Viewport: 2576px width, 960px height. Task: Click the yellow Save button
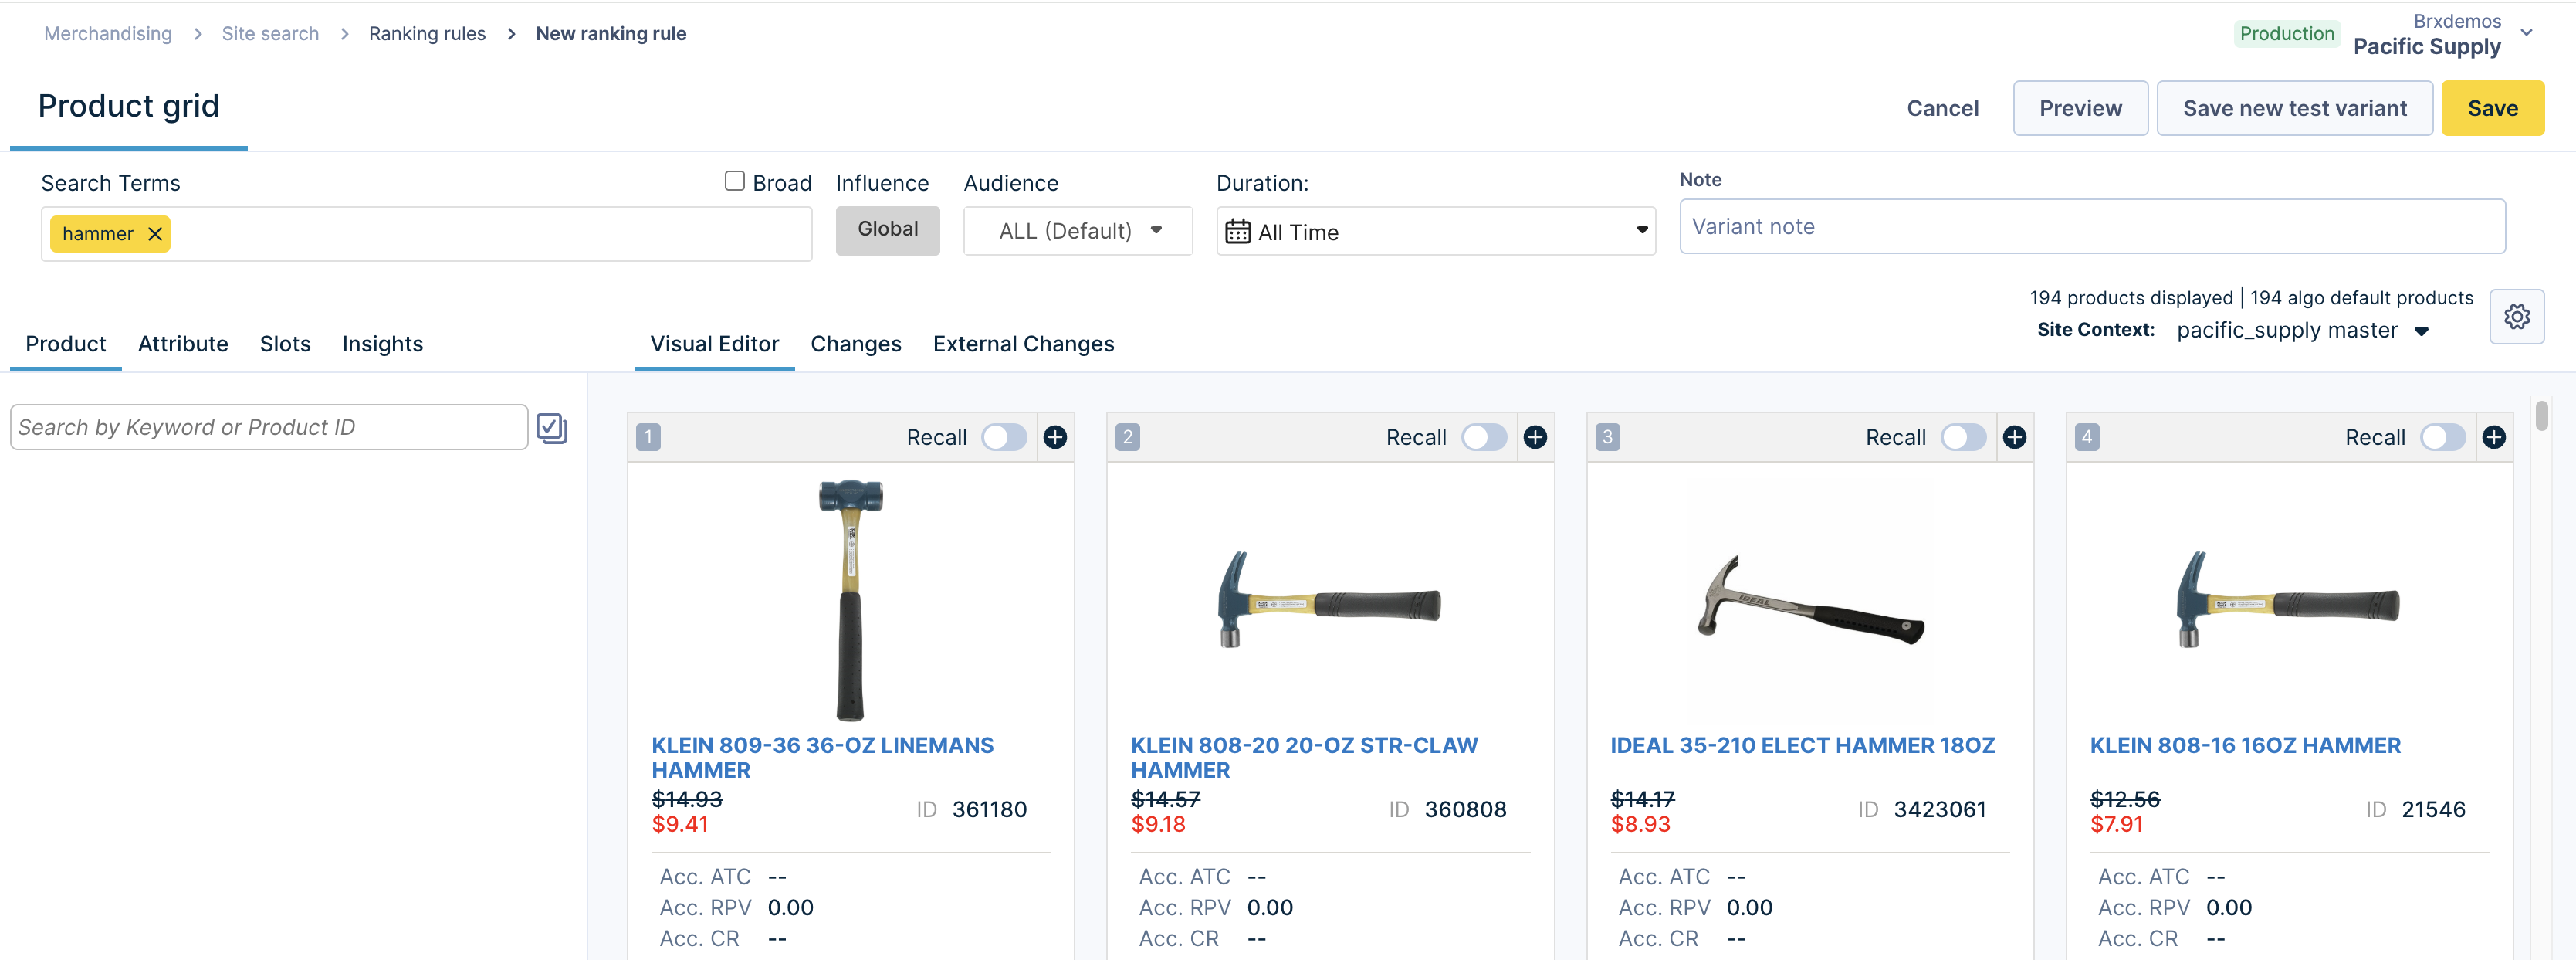coord(2491,108)
